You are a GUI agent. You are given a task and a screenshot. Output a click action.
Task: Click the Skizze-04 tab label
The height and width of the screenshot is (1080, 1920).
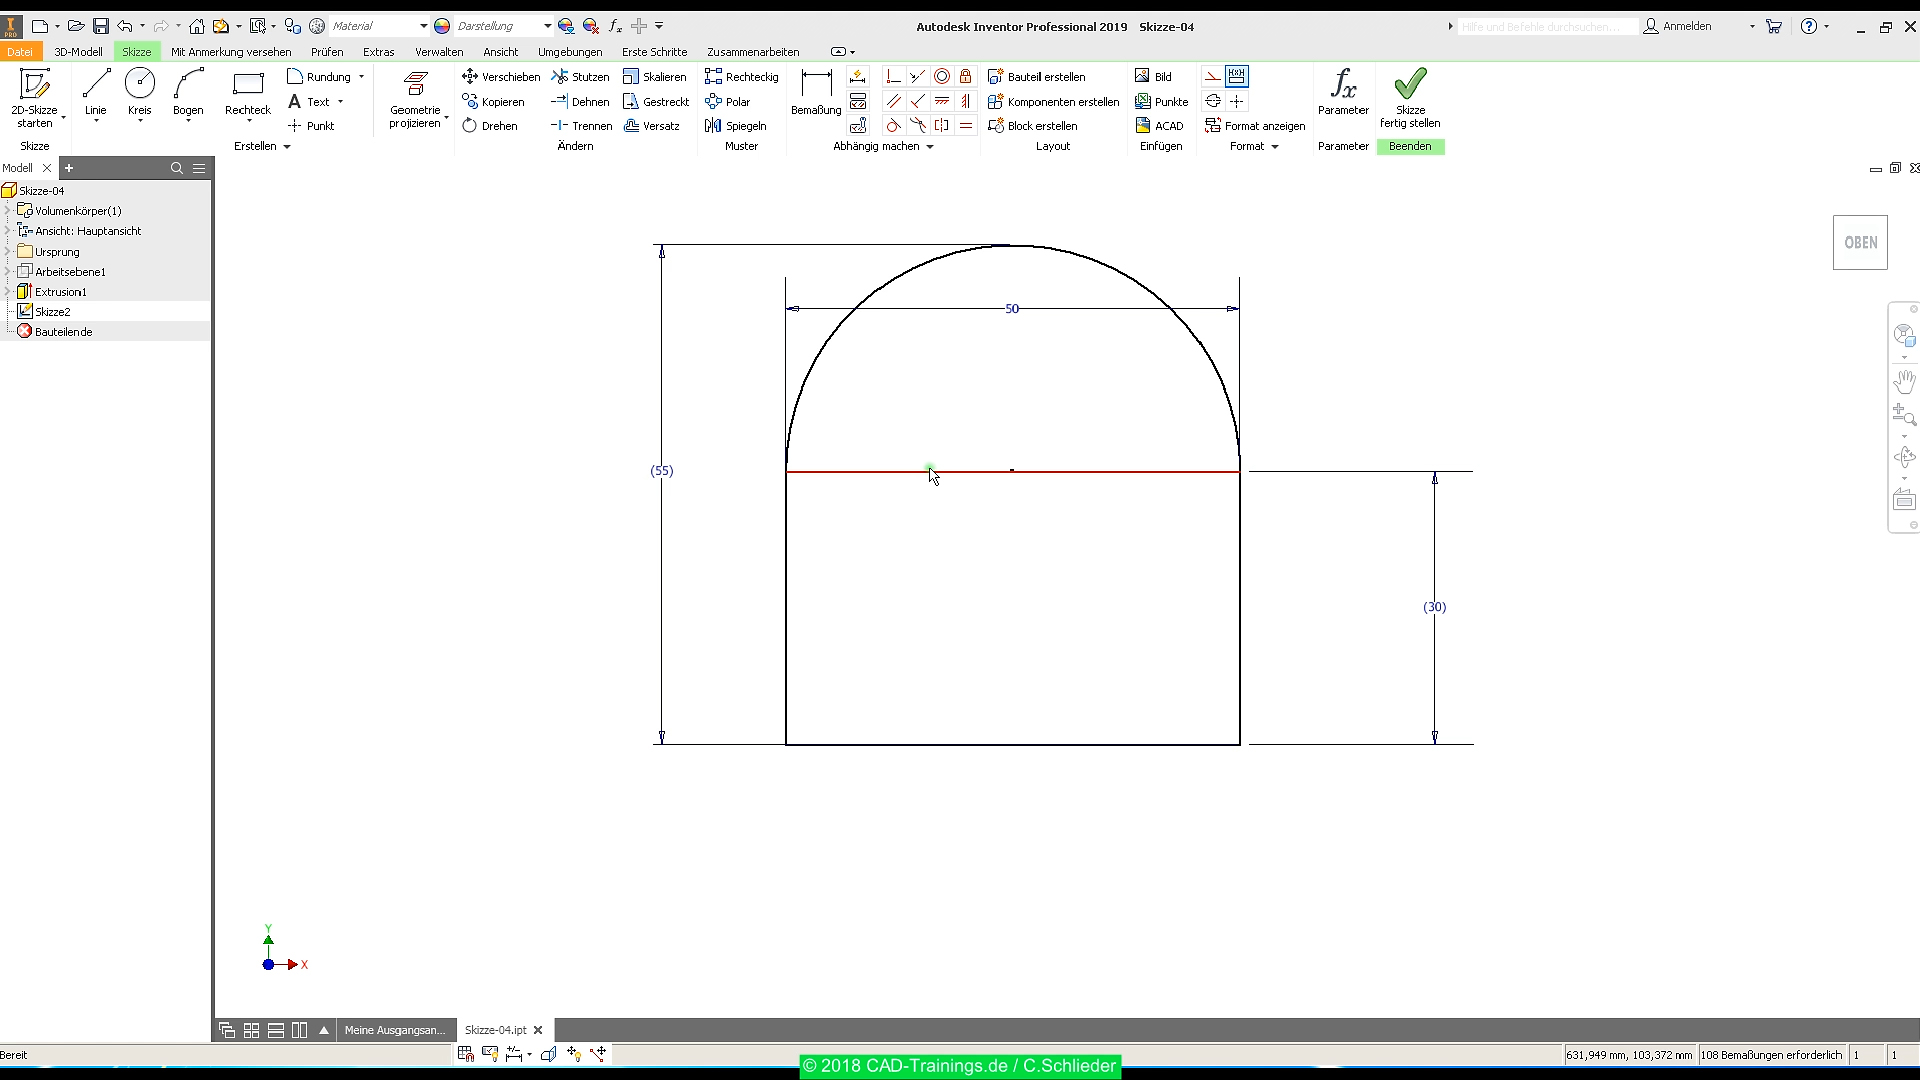tap(495, 1029)
